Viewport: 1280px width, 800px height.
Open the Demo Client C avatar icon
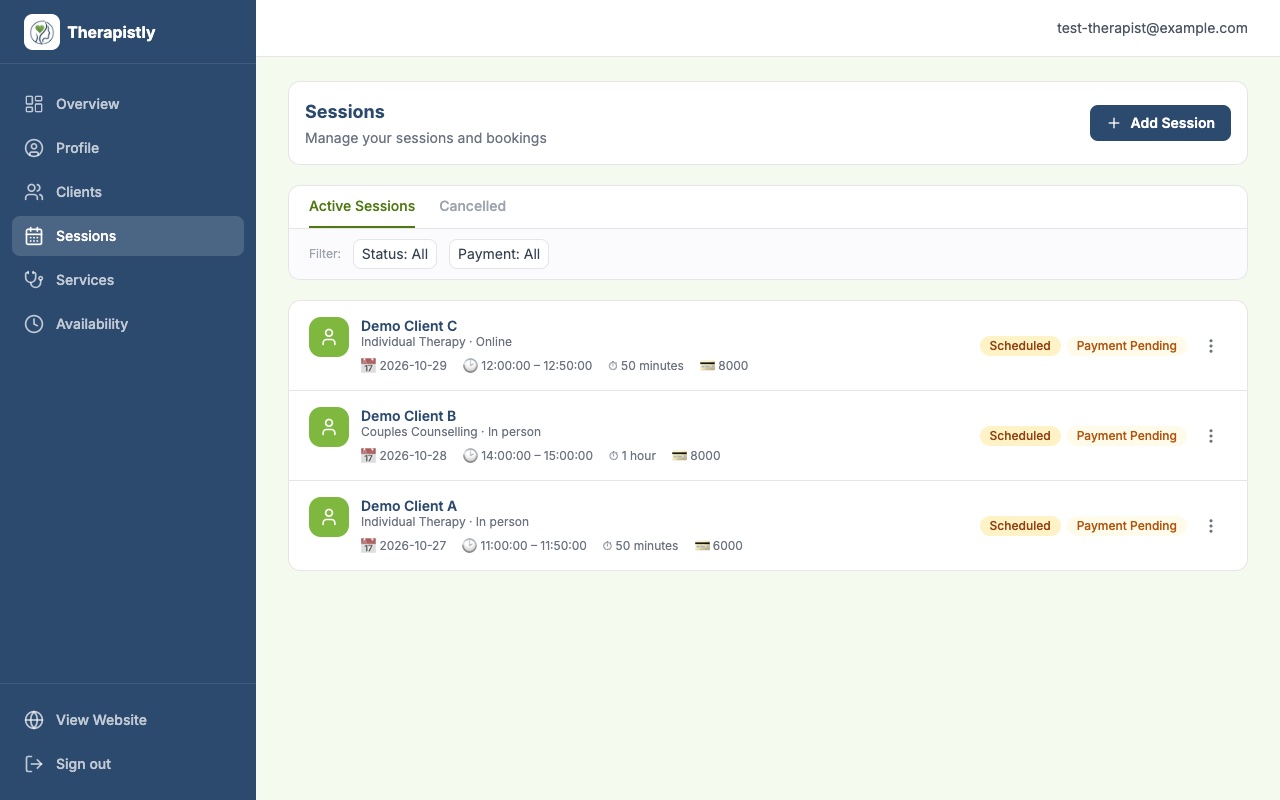click(x=329, y=337)
